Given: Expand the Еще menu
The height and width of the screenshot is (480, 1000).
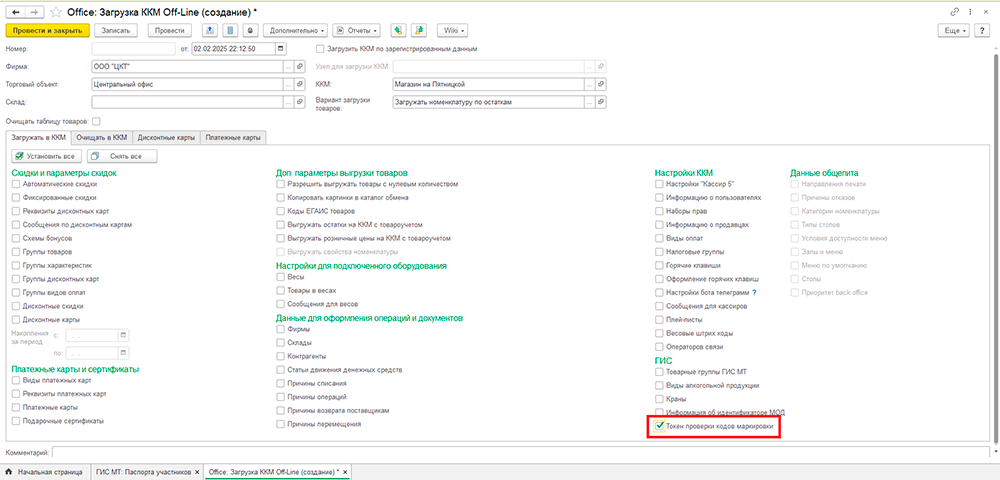Looking at the screenshot, I should pos(954,30).
